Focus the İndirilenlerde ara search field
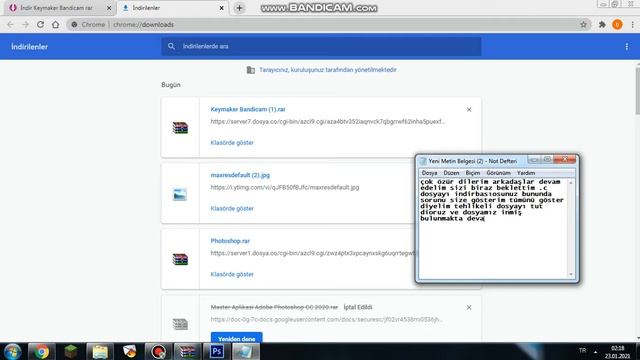This screenshot has width=640, height=360. (321, 47)
